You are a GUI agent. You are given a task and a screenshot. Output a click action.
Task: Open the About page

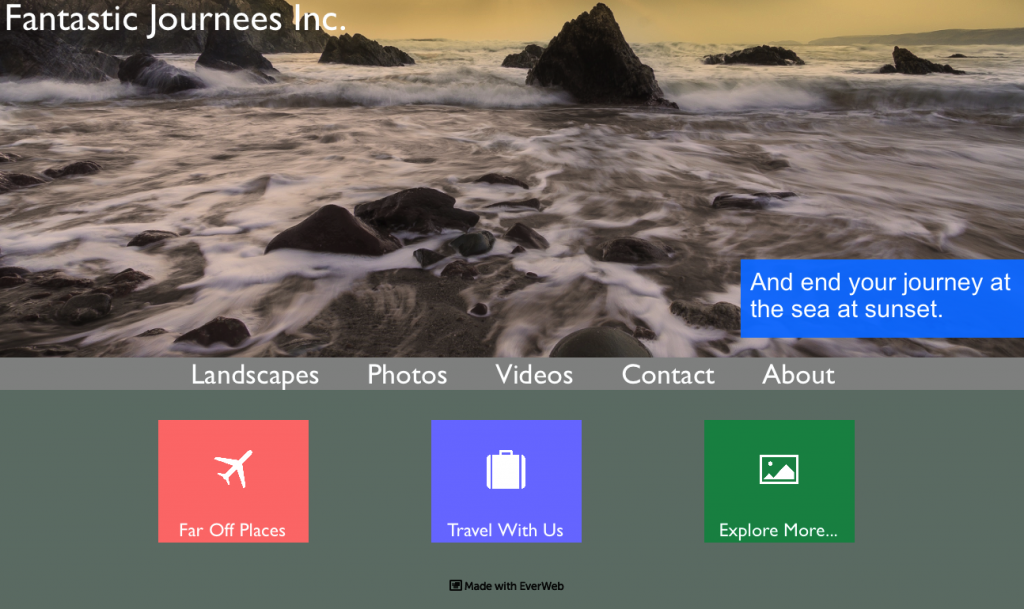798,375
